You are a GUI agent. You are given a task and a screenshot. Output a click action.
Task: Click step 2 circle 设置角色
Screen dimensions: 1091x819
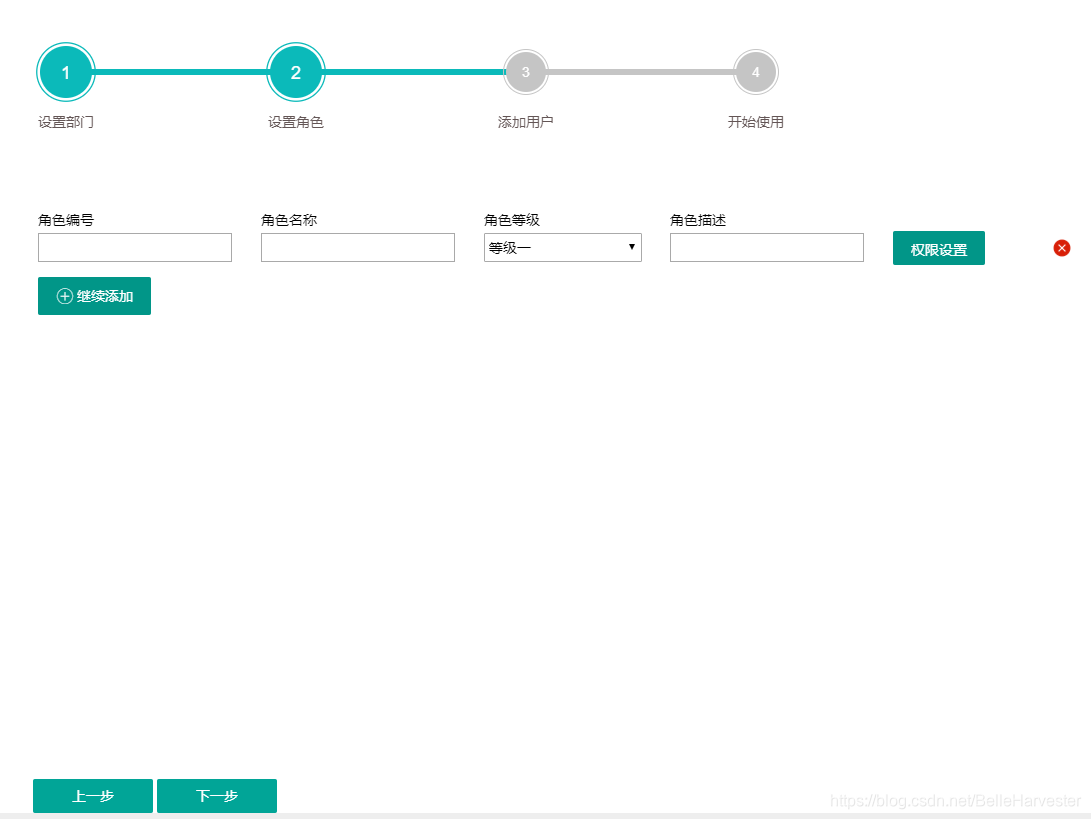(x=296, y=72)
